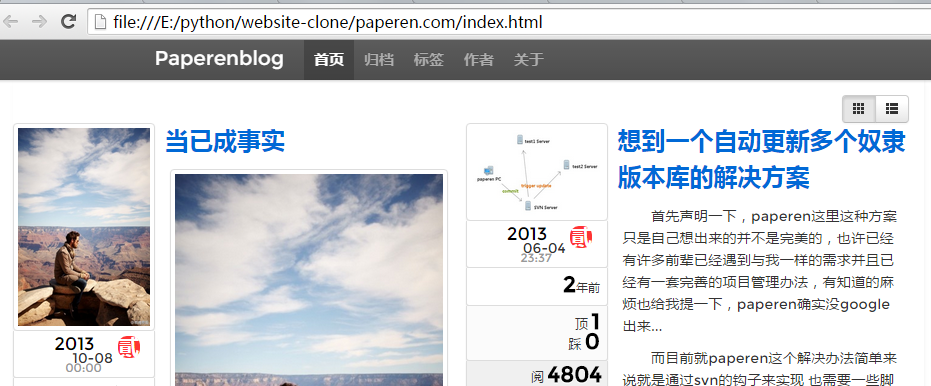This screenshot has height=386, width=931.
Task: Click the address bar URL field
Action: coord(511,23)
